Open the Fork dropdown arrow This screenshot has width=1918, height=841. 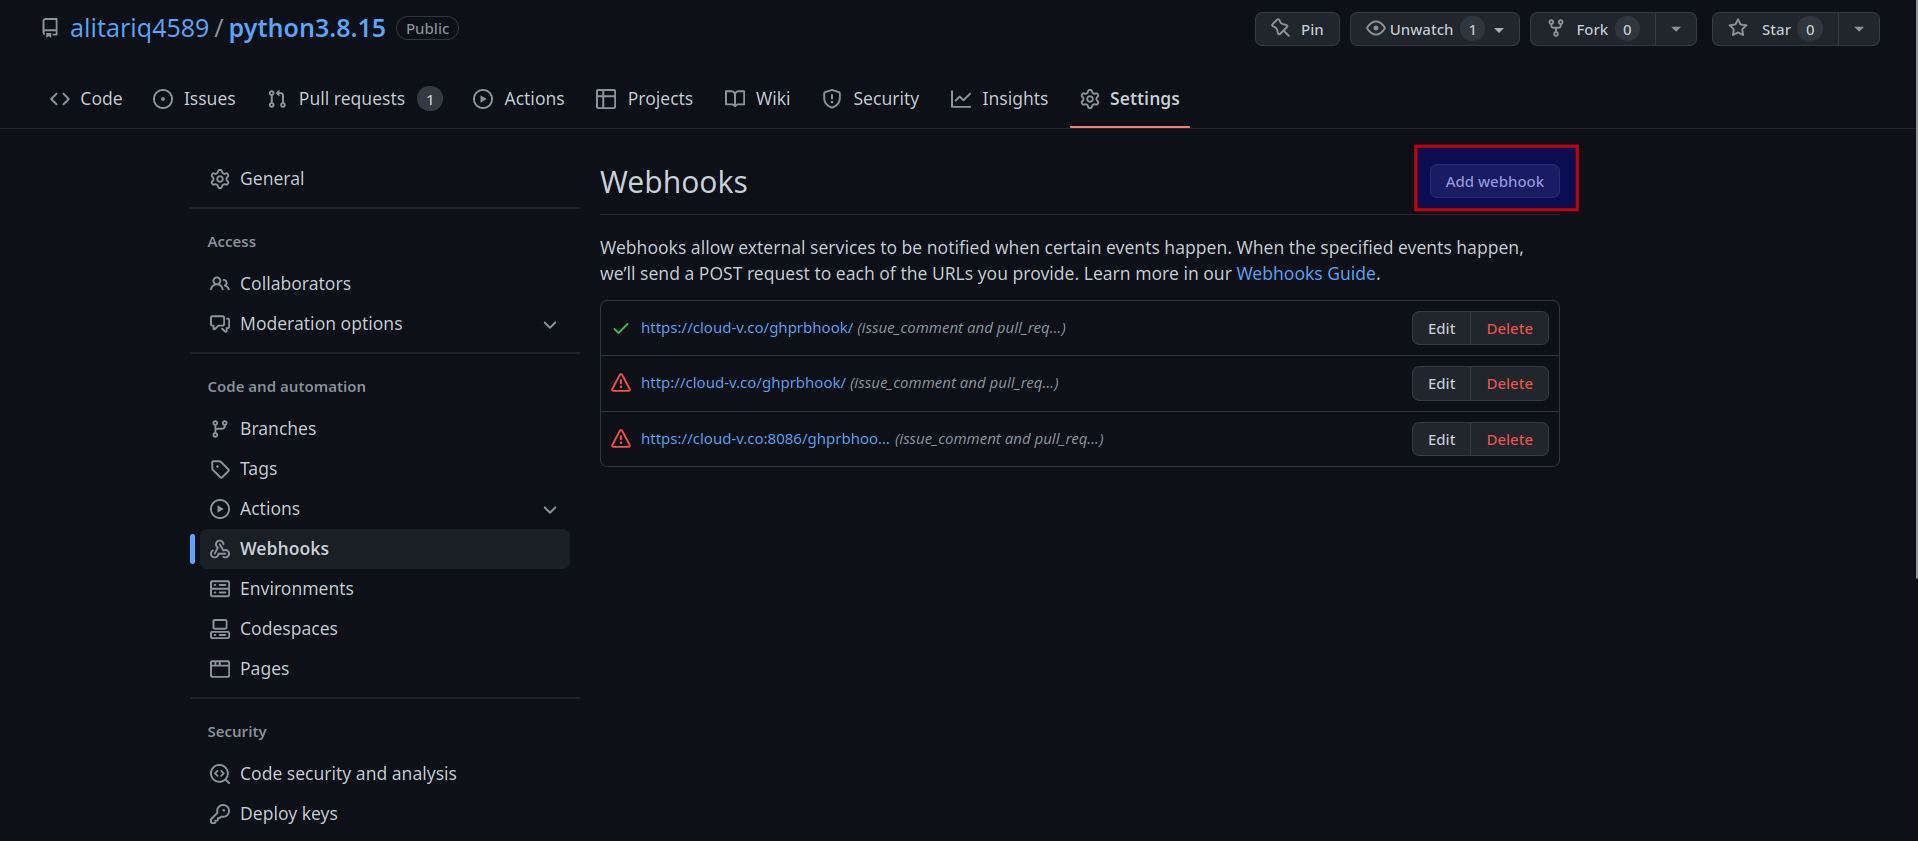coord(1676,29)
